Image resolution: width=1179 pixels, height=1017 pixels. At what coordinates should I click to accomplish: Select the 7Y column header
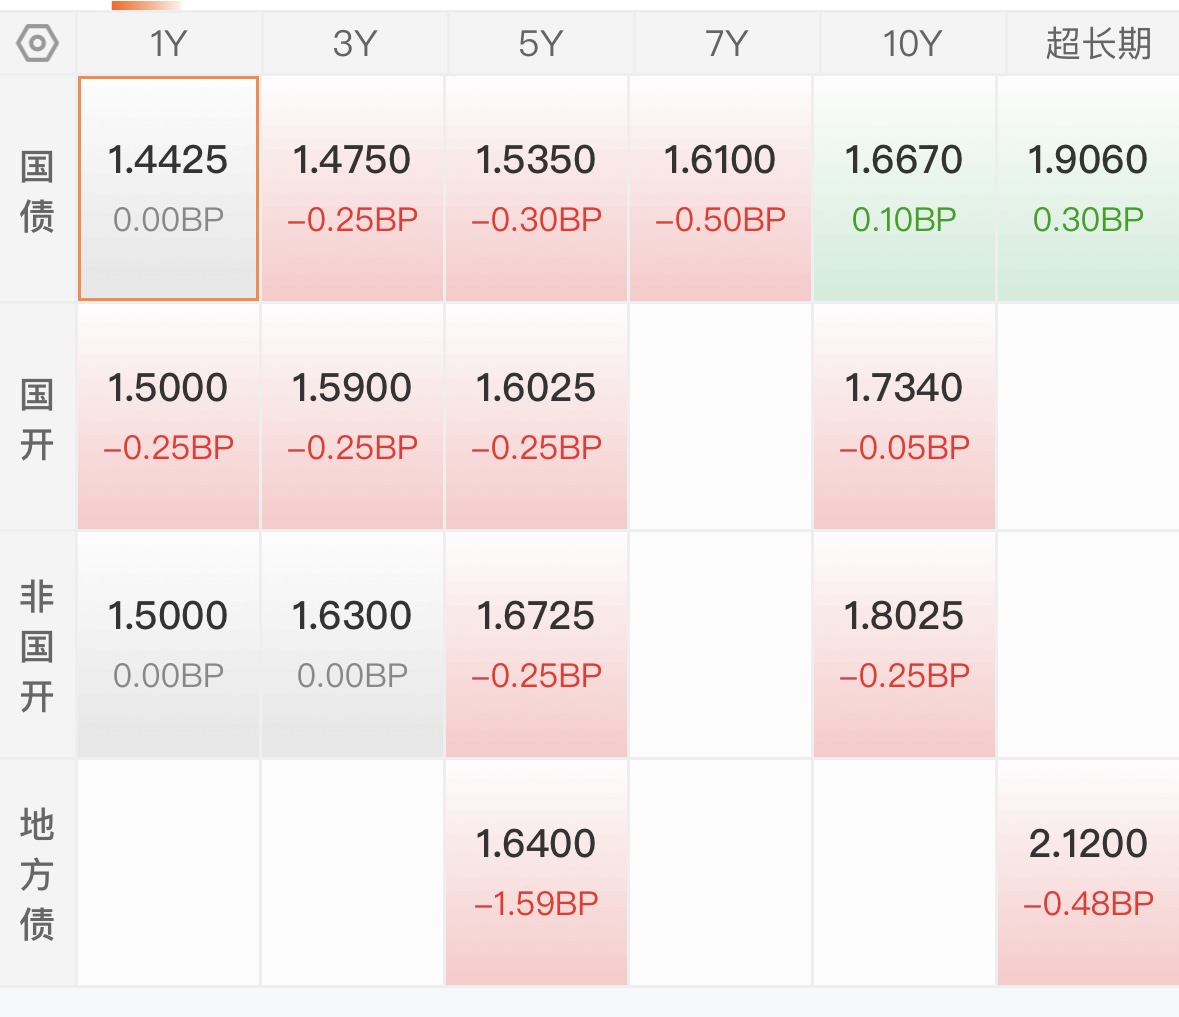coord(726,43)
